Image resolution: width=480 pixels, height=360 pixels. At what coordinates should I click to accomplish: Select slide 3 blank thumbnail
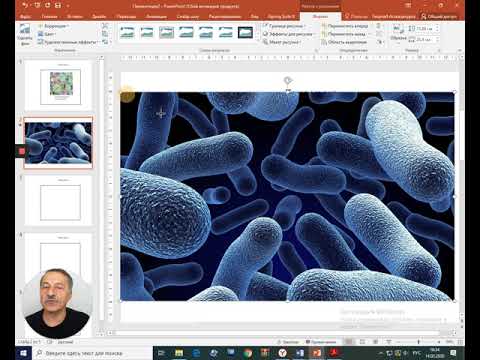(x=58, y=201)
